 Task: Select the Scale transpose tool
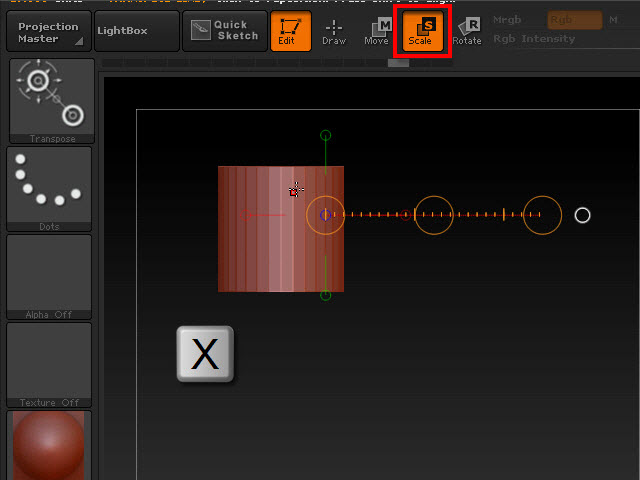pyautogui.click(x=423, y=31)
